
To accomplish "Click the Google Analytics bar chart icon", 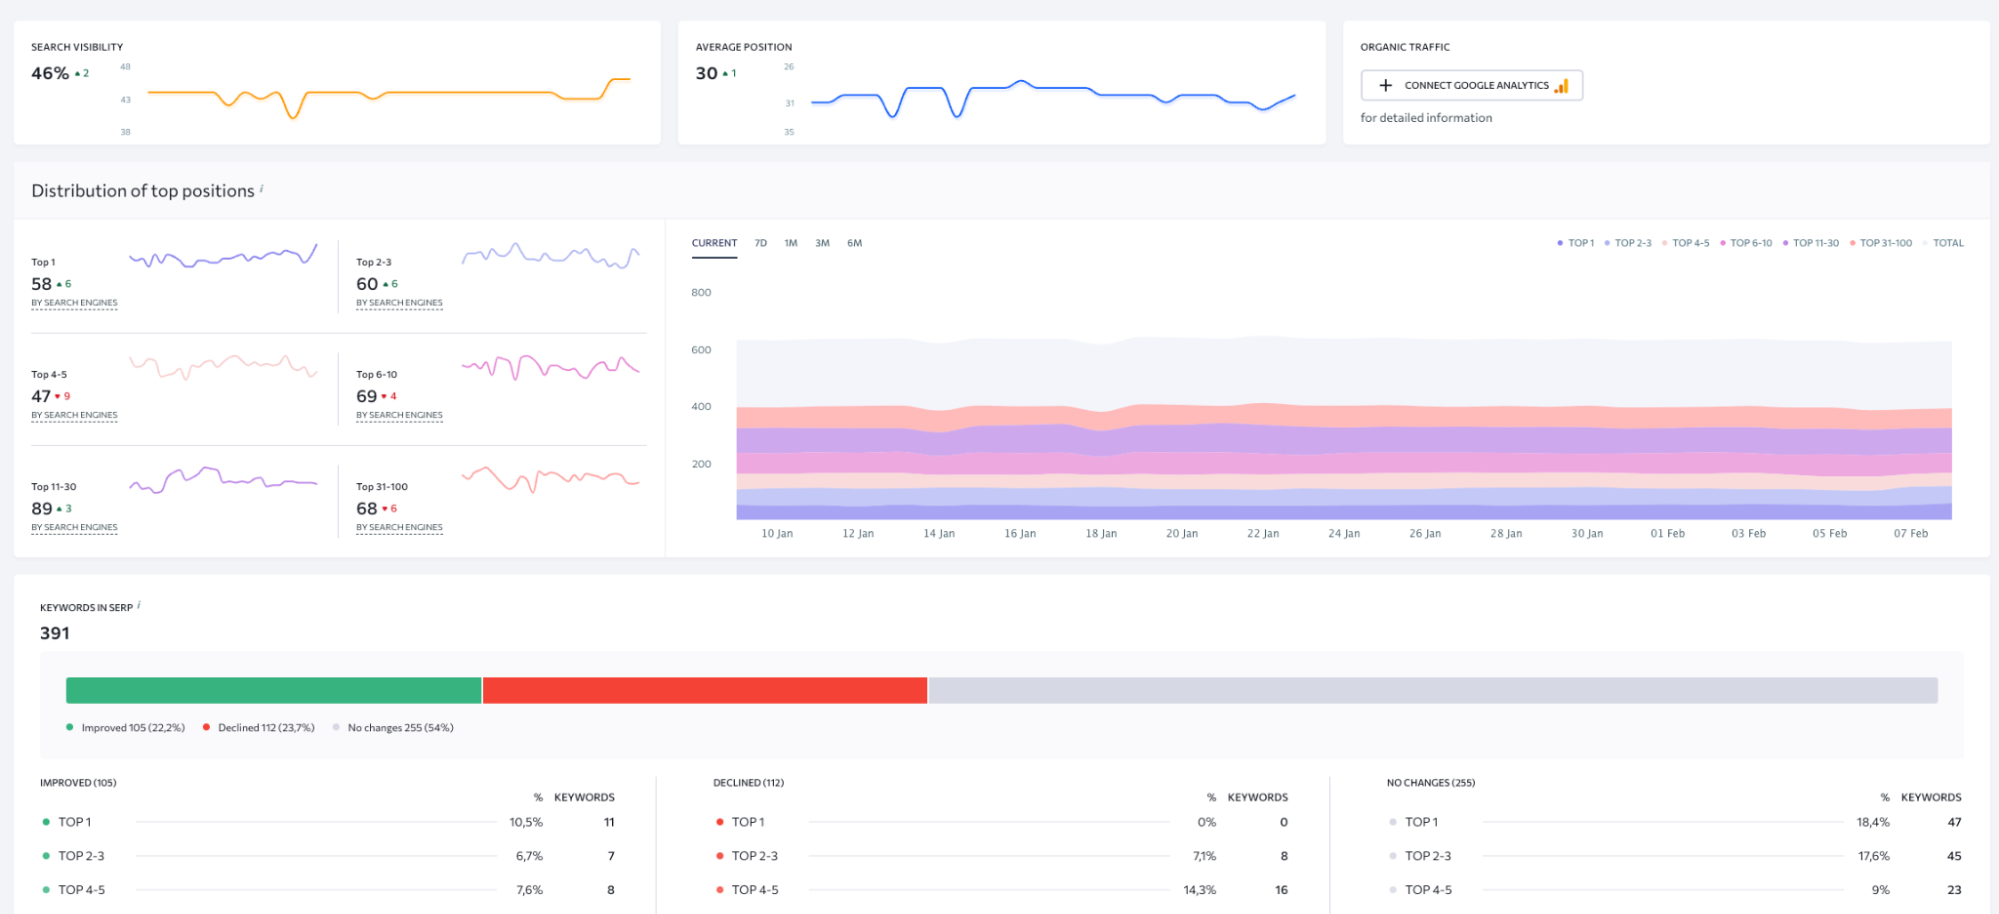I will point(1562,86).
